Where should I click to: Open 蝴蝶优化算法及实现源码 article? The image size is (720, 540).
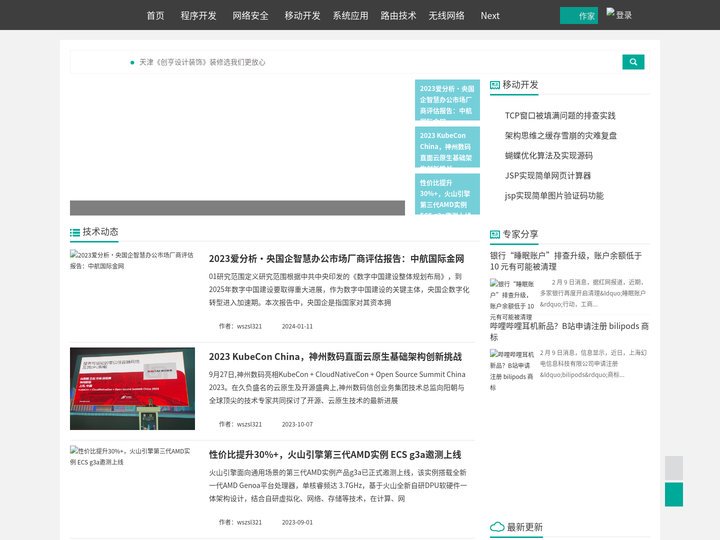coord(549,156)
